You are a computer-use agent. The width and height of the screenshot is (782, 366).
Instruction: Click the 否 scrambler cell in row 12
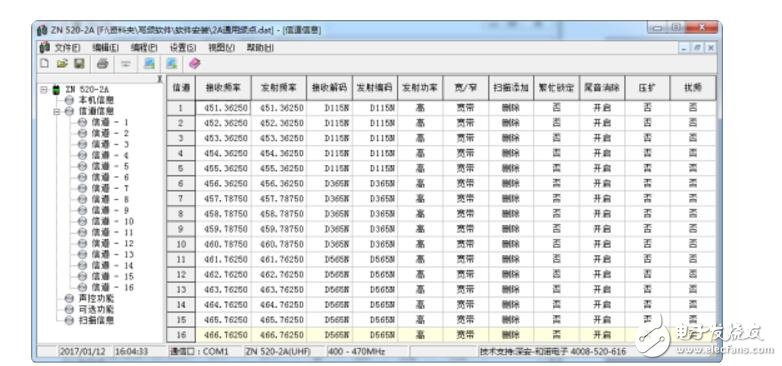(693, 275)
